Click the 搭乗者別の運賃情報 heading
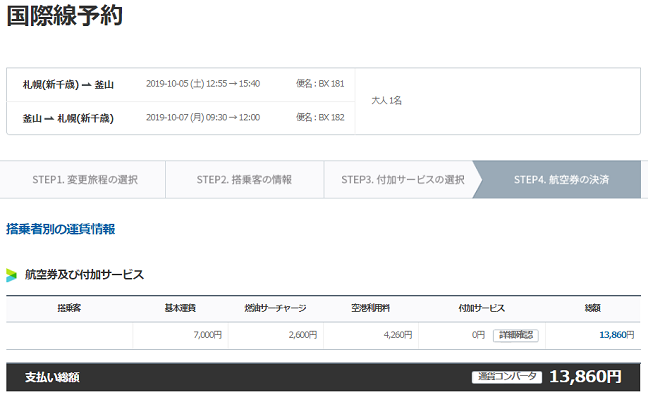This screenshot has height=397, width=648. (61, 229)
